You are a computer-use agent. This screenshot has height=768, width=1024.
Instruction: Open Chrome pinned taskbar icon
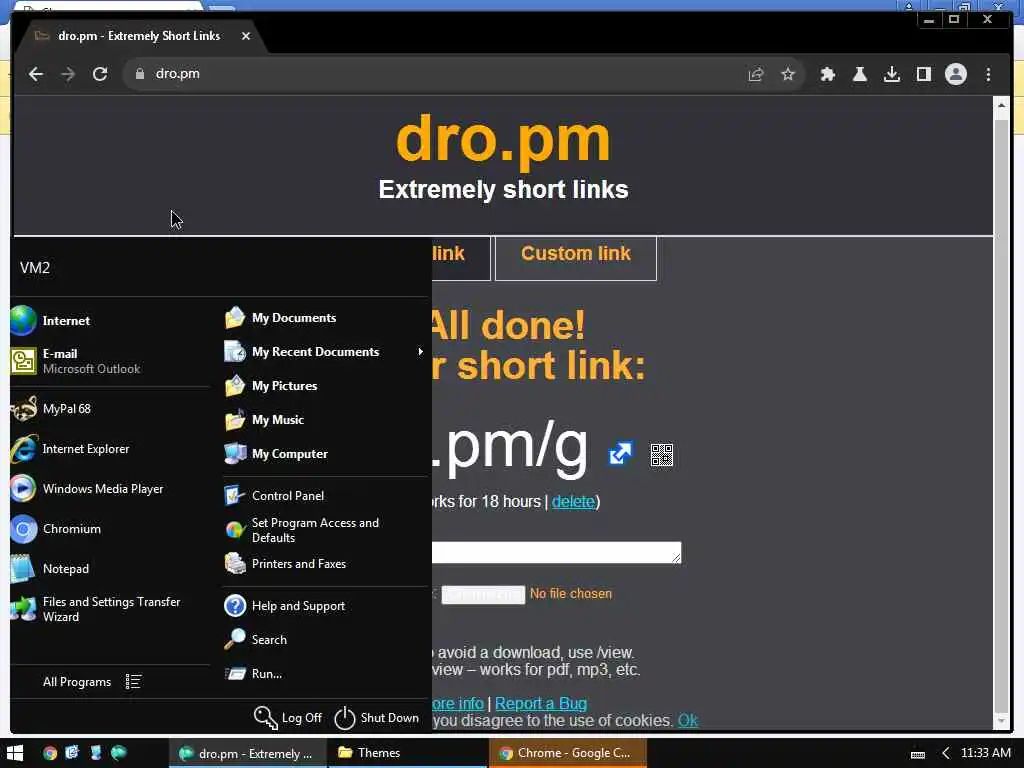tap(50, 753)
